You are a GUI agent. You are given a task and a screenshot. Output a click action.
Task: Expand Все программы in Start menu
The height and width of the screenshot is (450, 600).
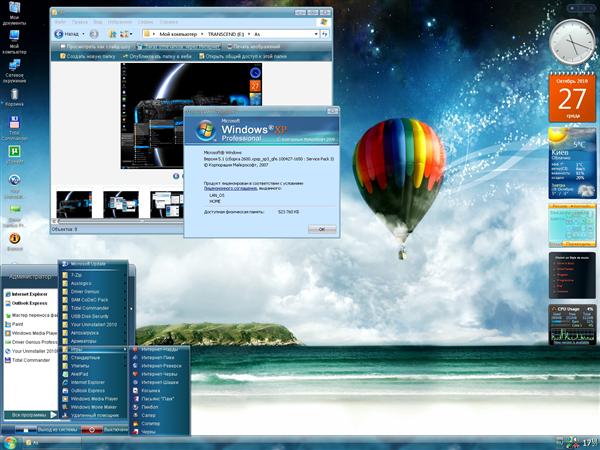click(x=31, y=415)
